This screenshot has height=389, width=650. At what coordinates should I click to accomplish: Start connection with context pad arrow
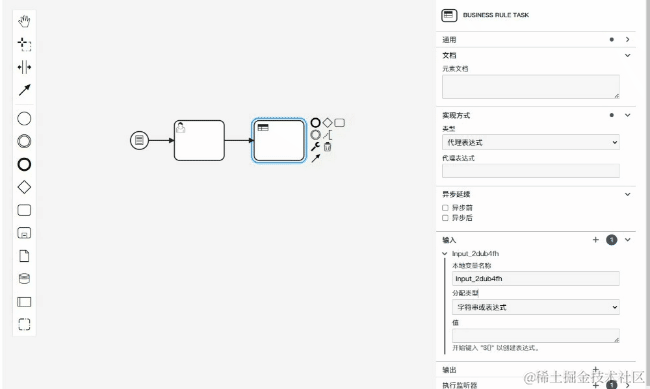click(315, 158)
